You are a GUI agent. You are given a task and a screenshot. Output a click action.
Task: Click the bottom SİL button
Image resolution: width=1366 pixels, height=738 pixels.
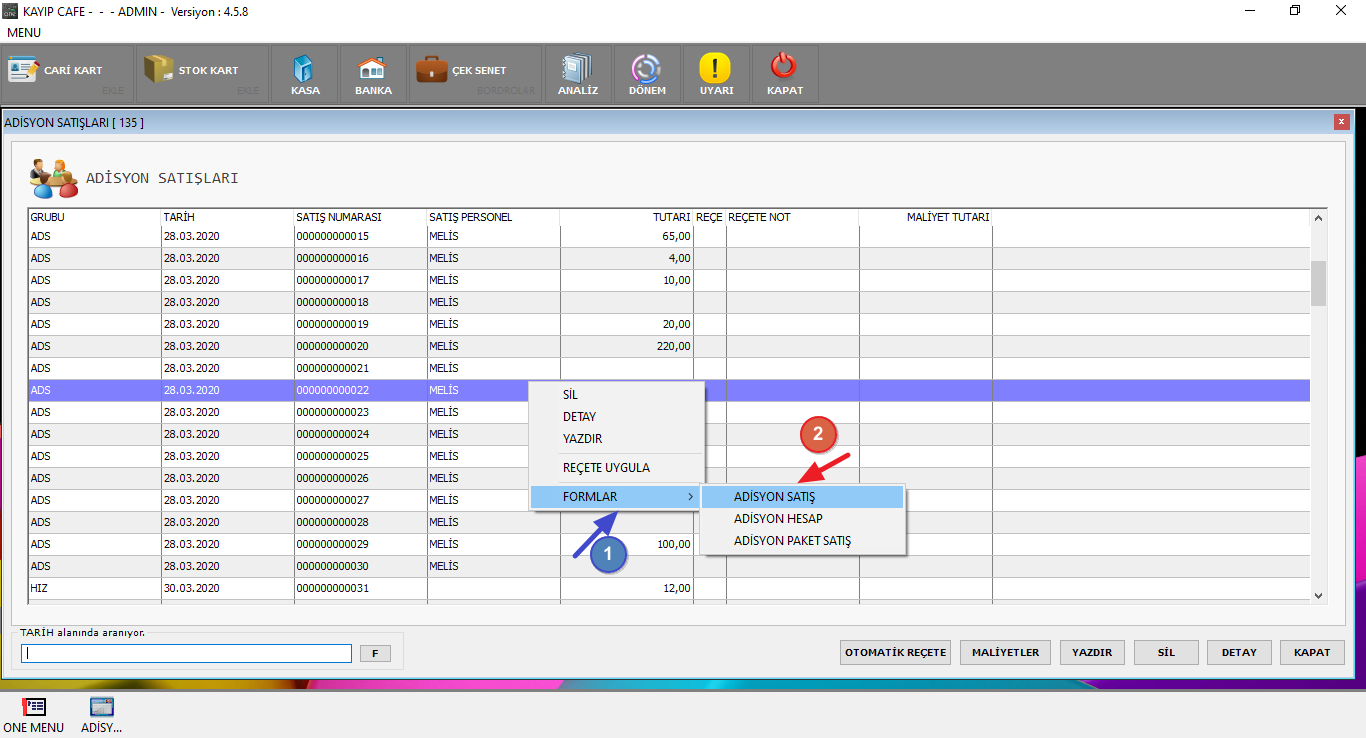1166,652
